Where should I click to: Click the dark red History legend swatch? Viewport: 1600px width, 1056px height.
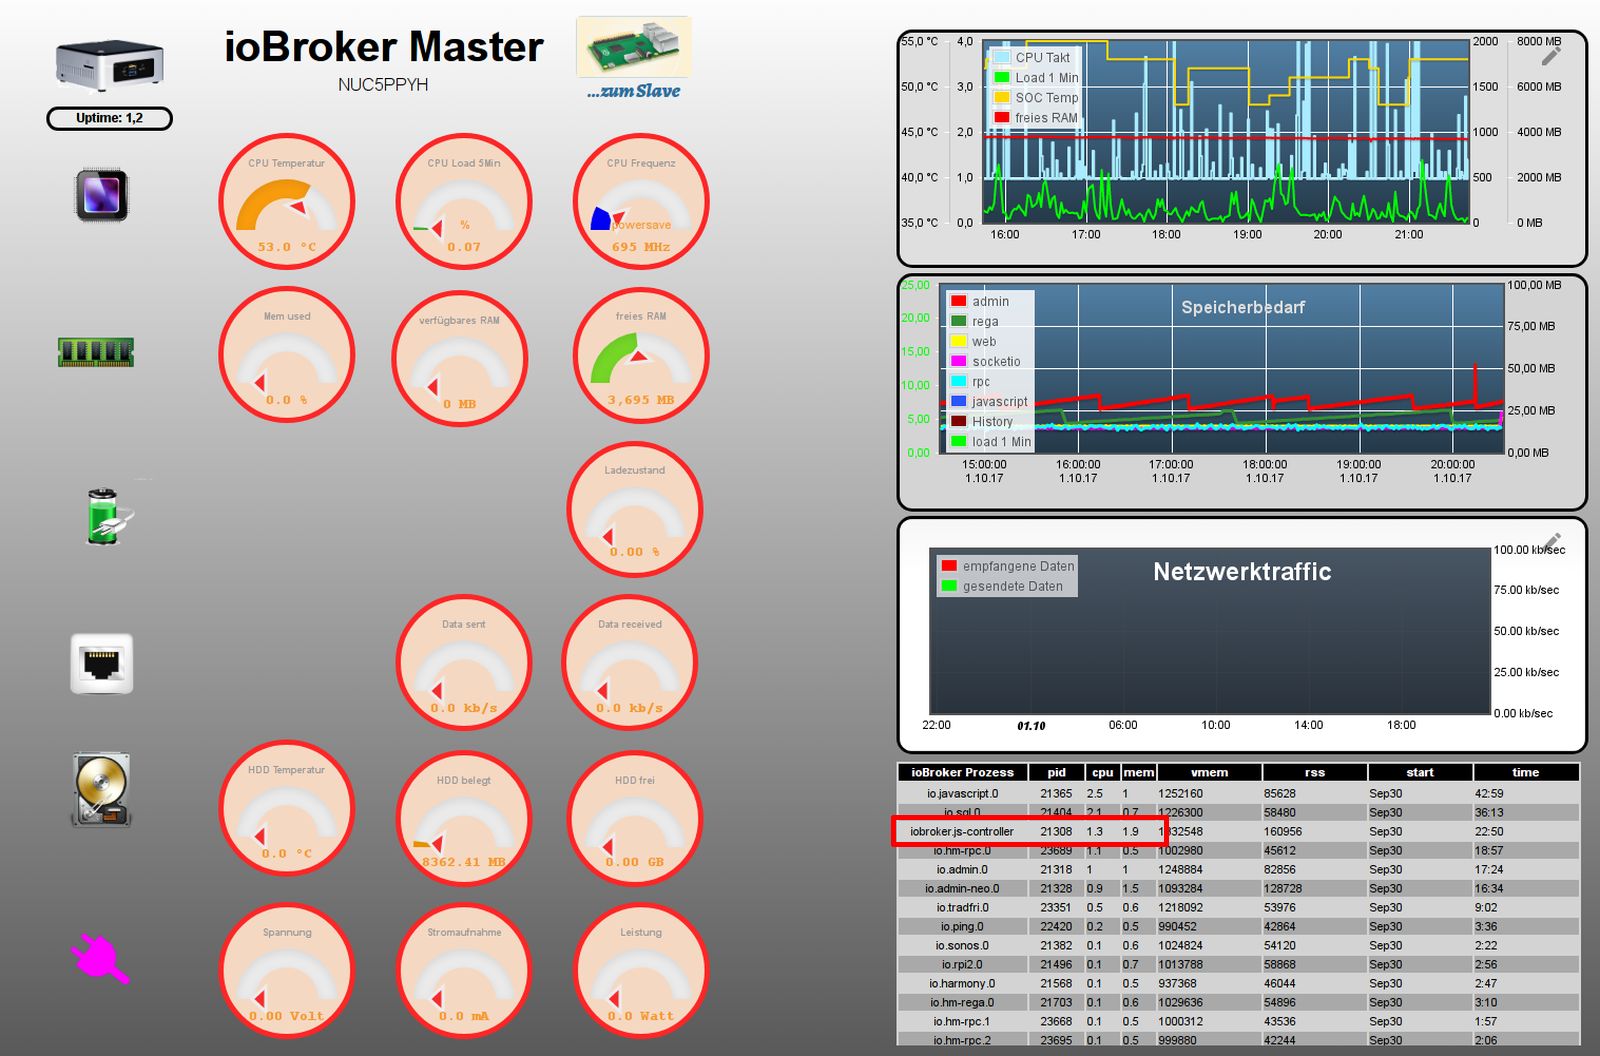958,421
